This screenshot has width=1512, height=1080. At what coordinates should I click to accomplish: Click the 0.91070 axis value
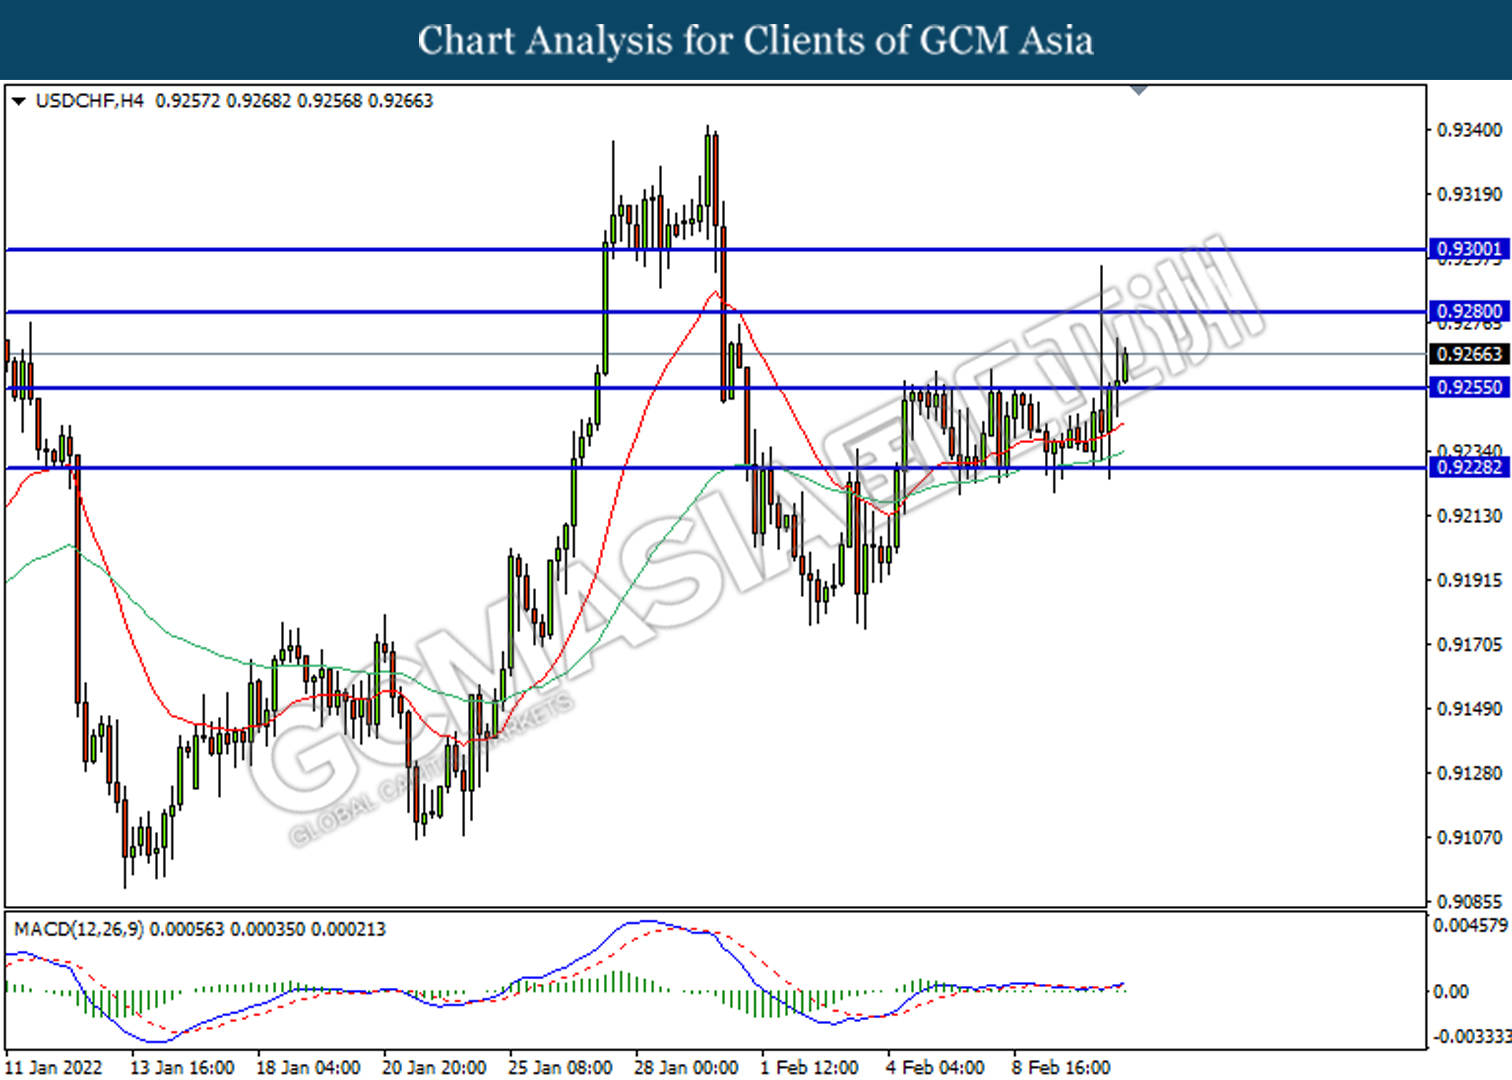tap(1469, 837)
